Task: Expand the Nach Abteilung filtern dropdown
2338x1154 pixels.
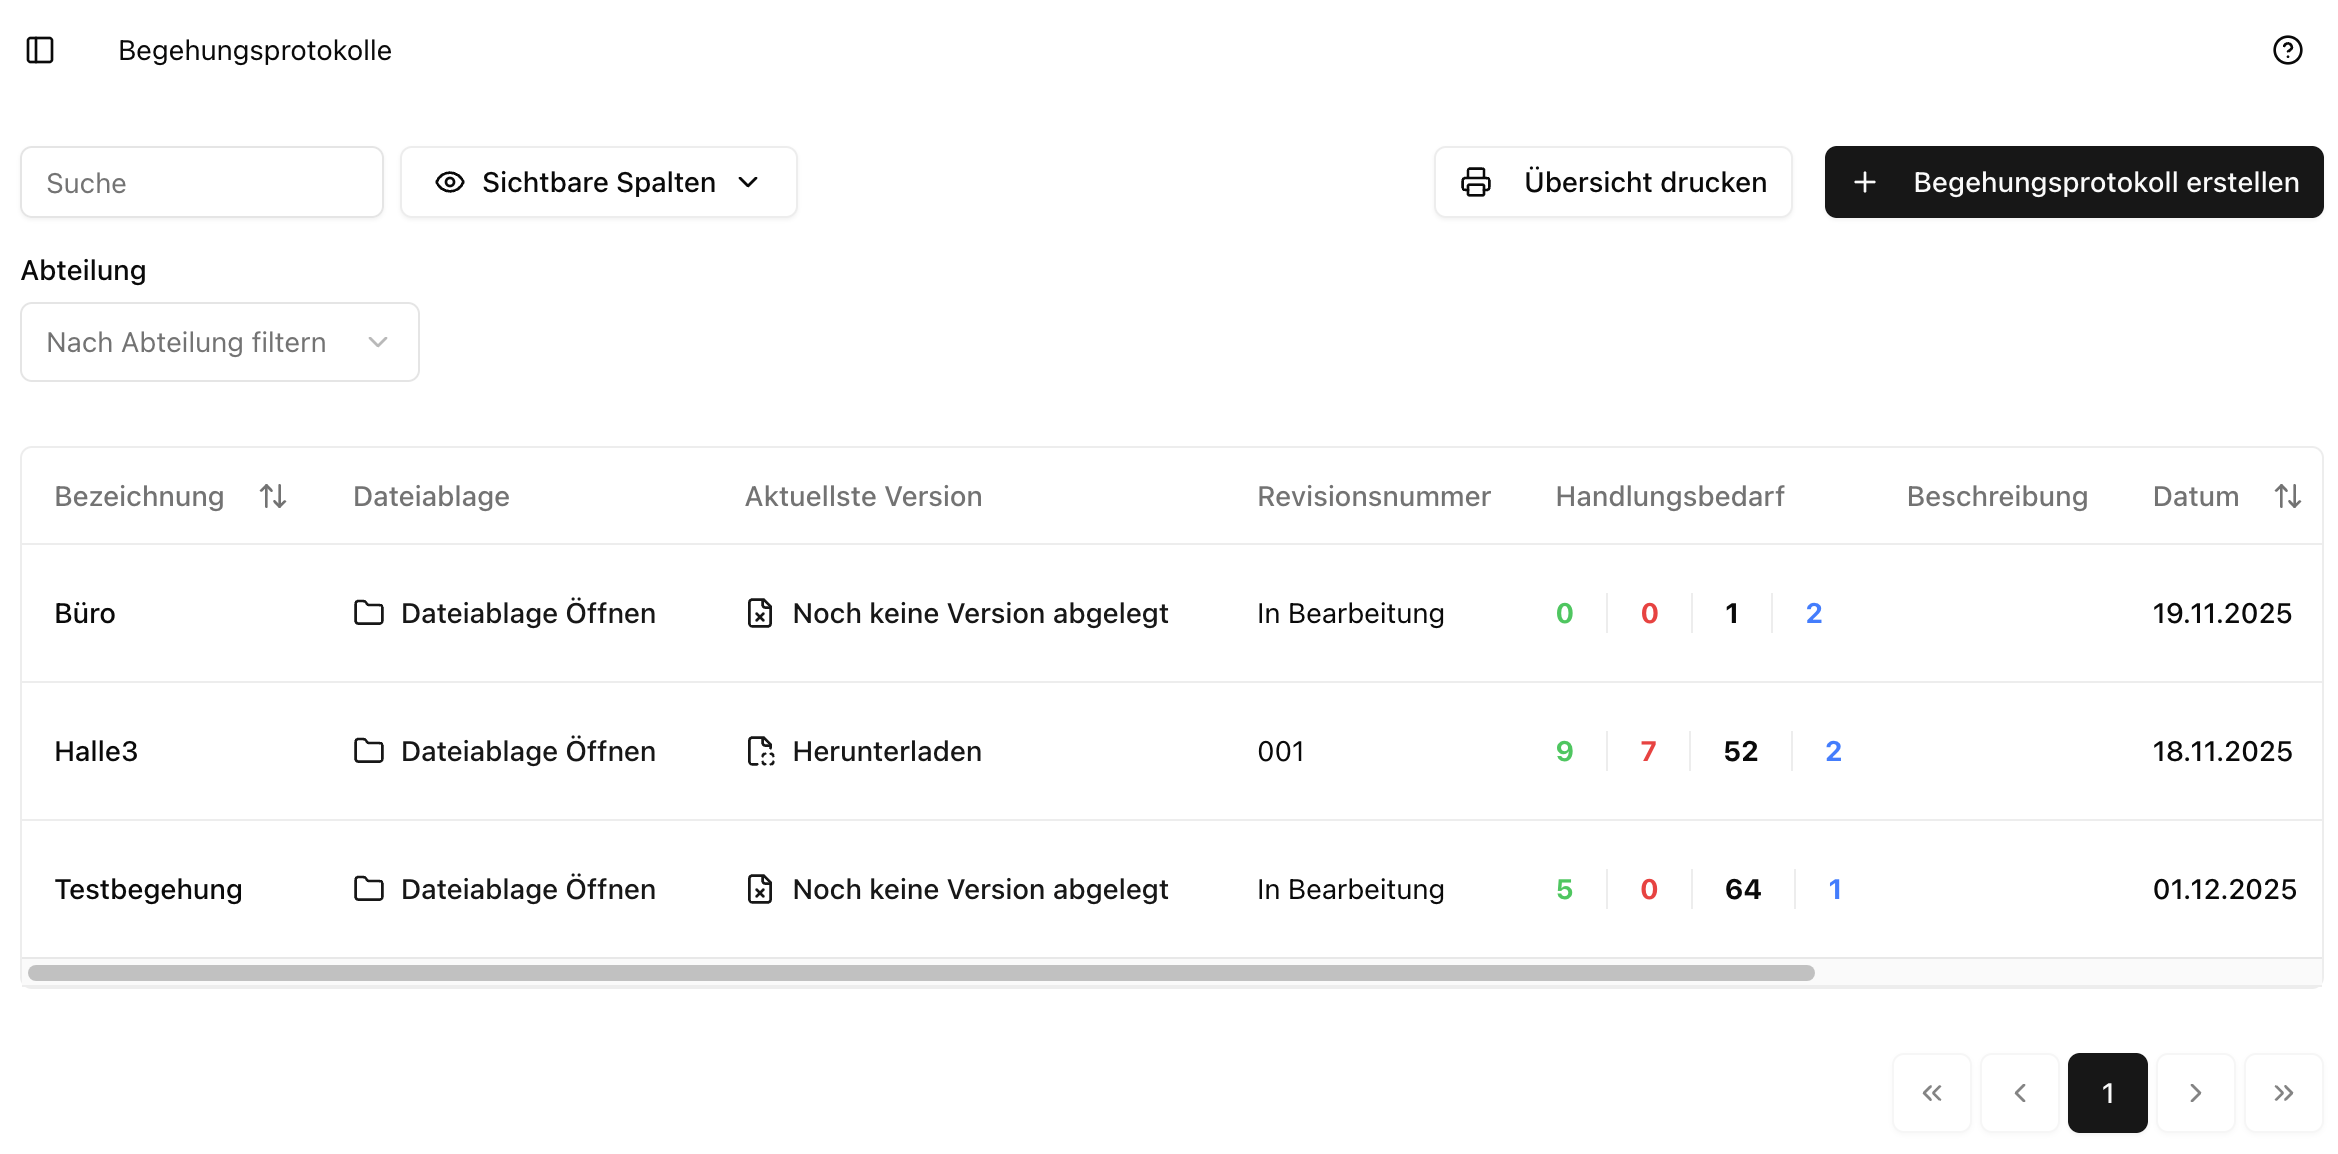Action: (x=219, y=342)
